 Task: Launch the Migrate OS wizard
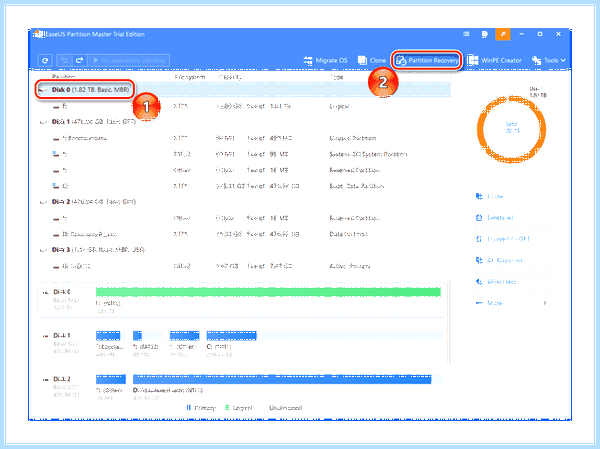[x=325, y=60]
